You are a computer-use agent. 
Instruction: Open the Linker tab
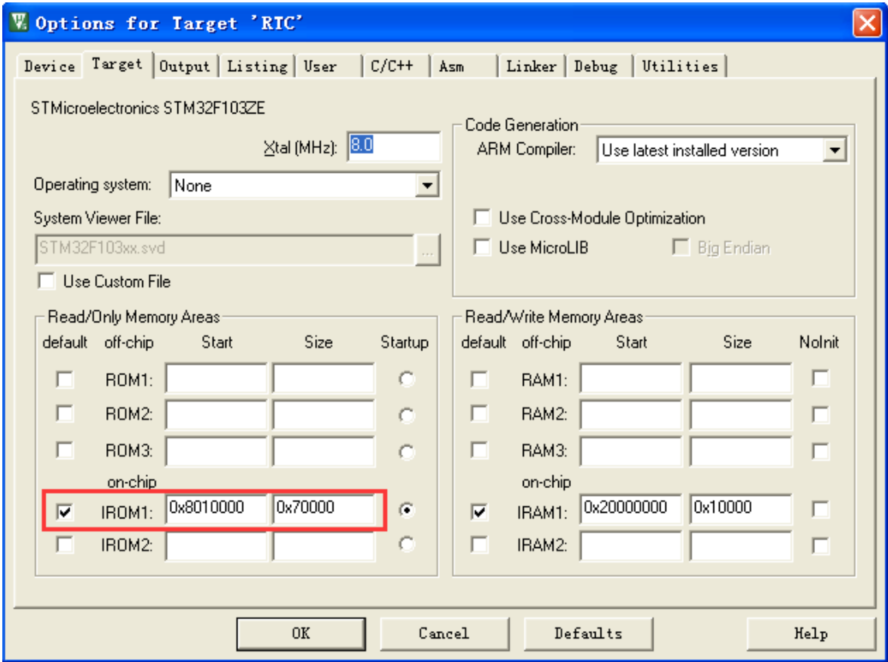(531, 66)
